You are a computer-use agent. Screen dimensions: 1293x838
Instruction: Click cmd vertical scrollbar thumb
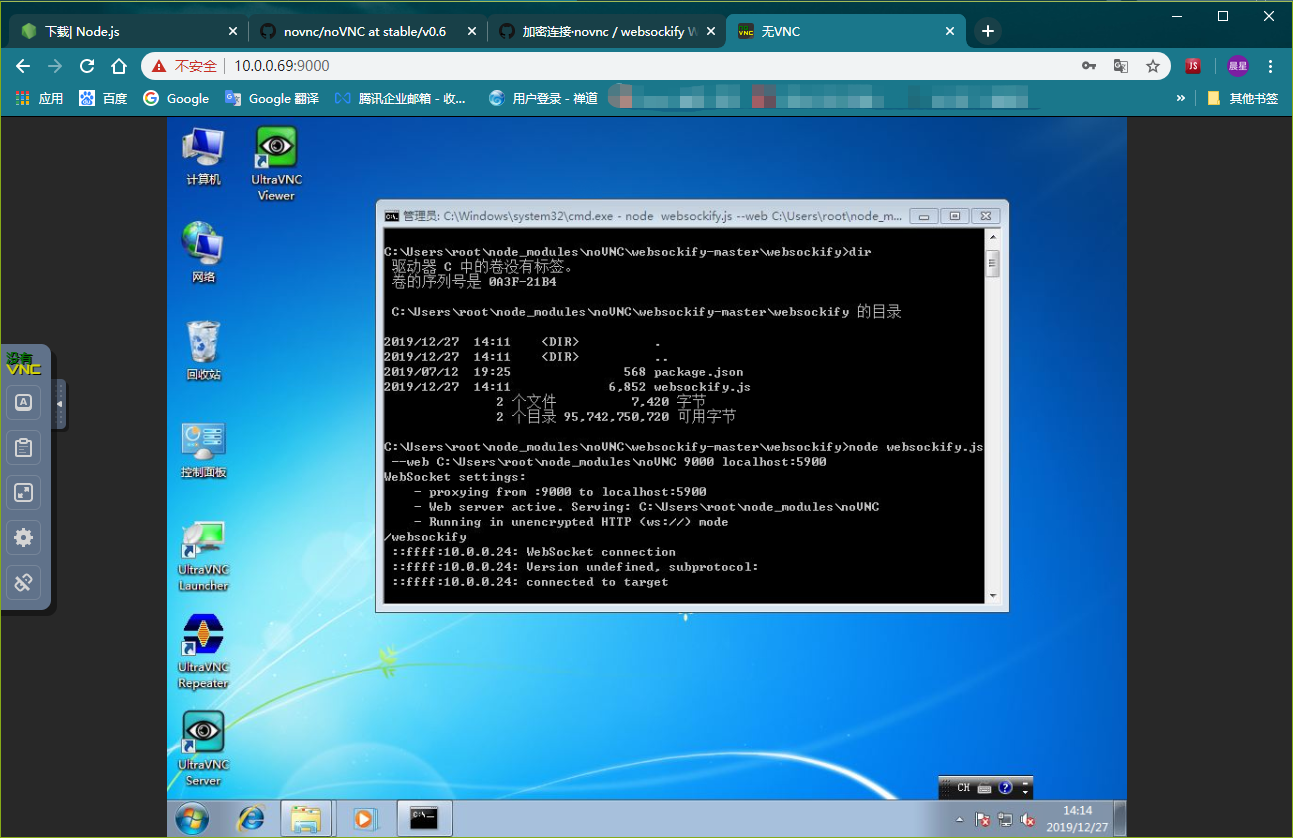[x=993, y=263]
